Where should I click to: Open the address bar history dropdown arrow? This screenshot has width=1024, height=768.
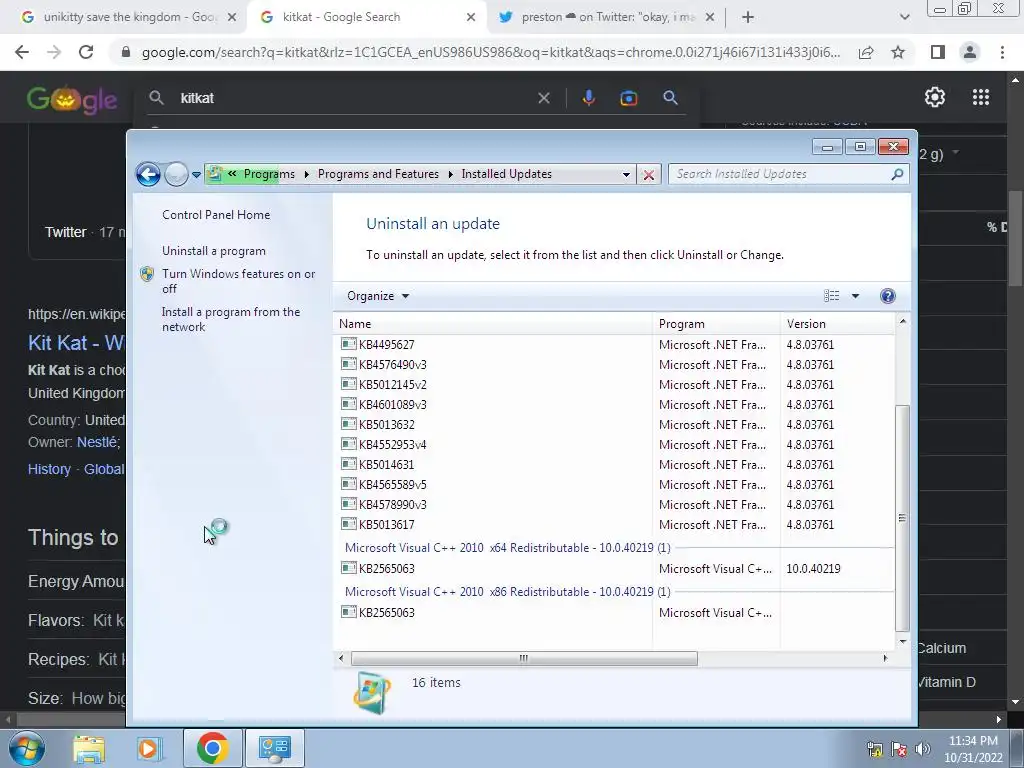626,174
